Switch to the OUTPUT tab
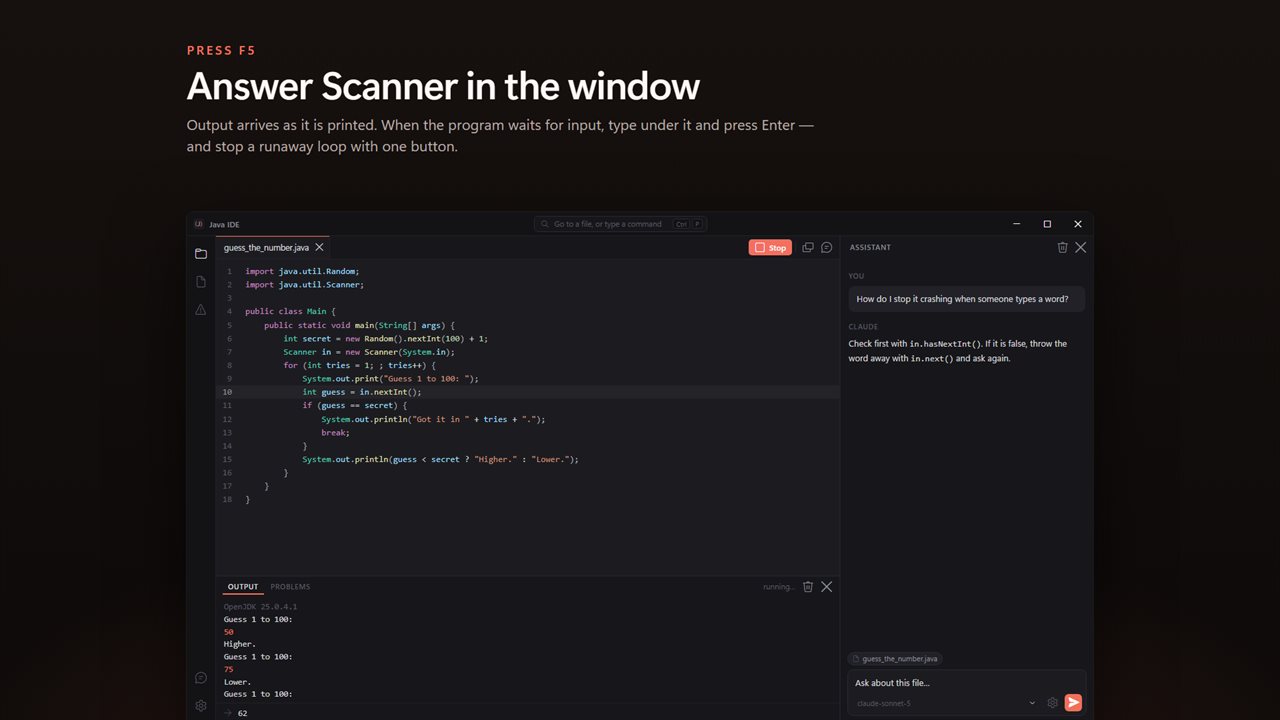The image size is (1280, 720). (x=243, y=587)
